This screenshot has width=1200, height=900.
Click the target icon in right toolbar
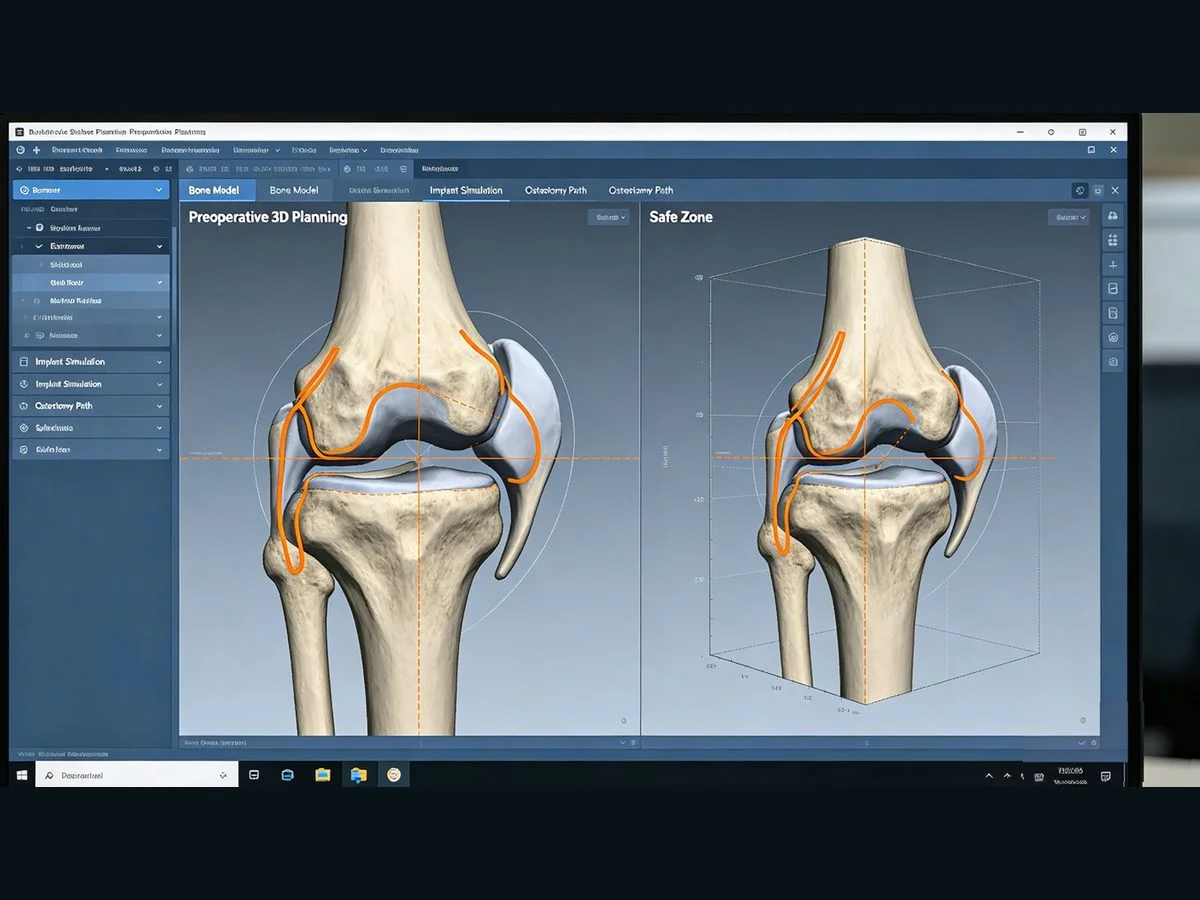pos(1113,337)
